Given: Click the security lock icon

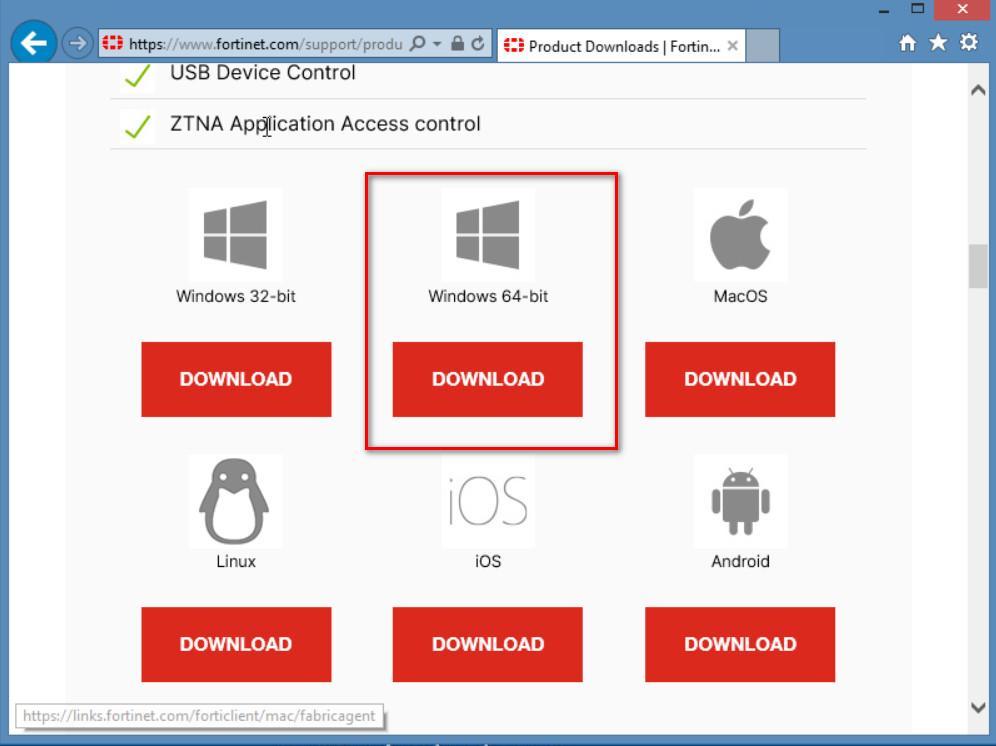Looking at the screenshot, I should coord(457,43).
